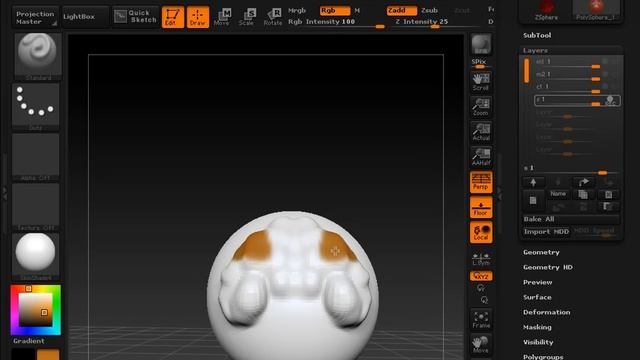The width and height of the screenshot is (640, 360).
Task: Enable M material mode
Action: coord(358,10)
